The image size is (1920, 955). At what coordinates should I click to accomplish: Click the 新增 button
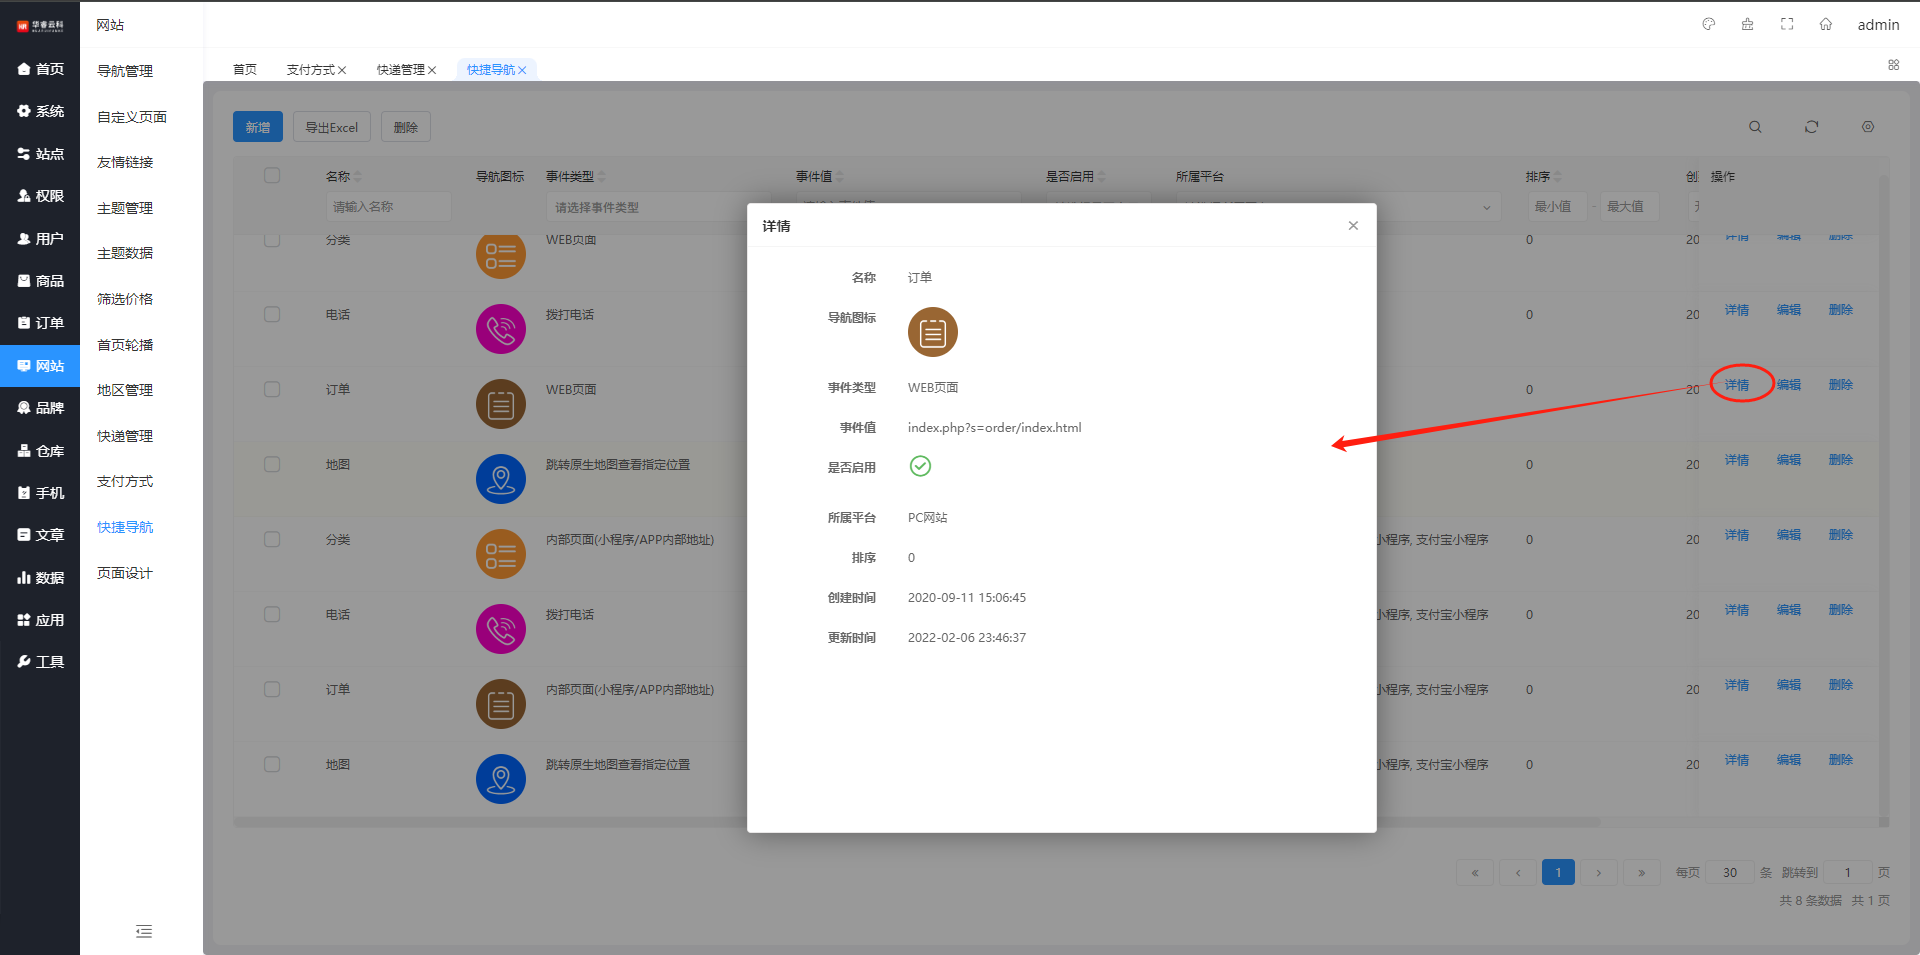258,127
